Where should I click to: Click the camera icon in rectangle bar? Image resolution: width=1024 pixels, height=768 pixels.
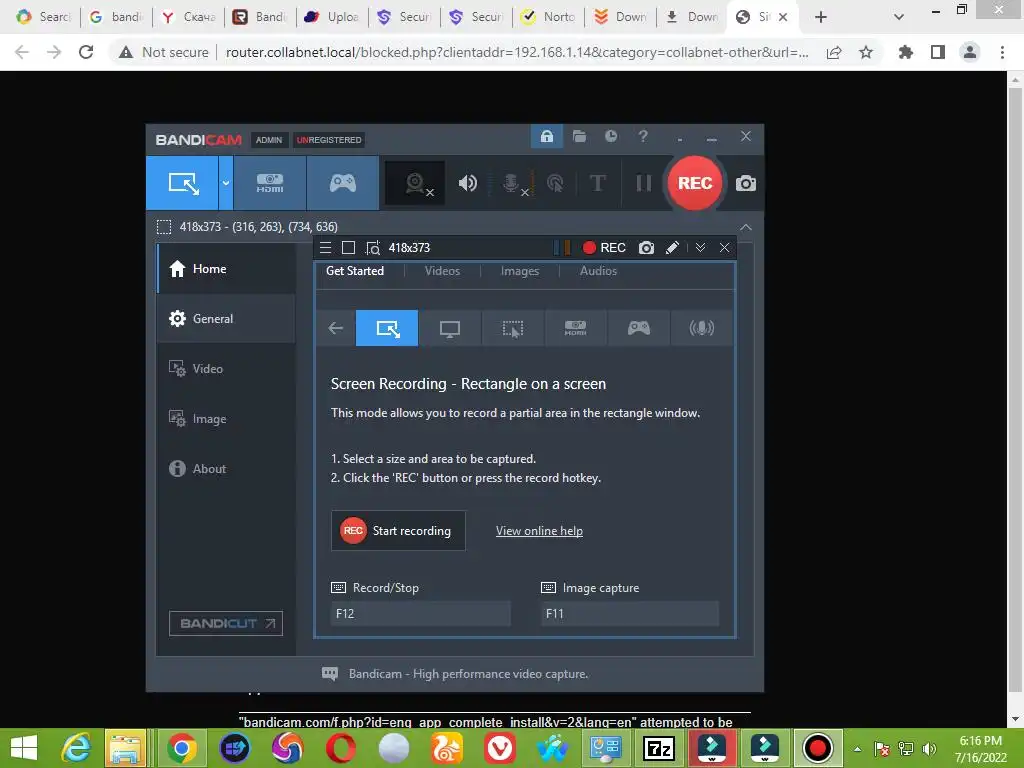tap(646, 248)
